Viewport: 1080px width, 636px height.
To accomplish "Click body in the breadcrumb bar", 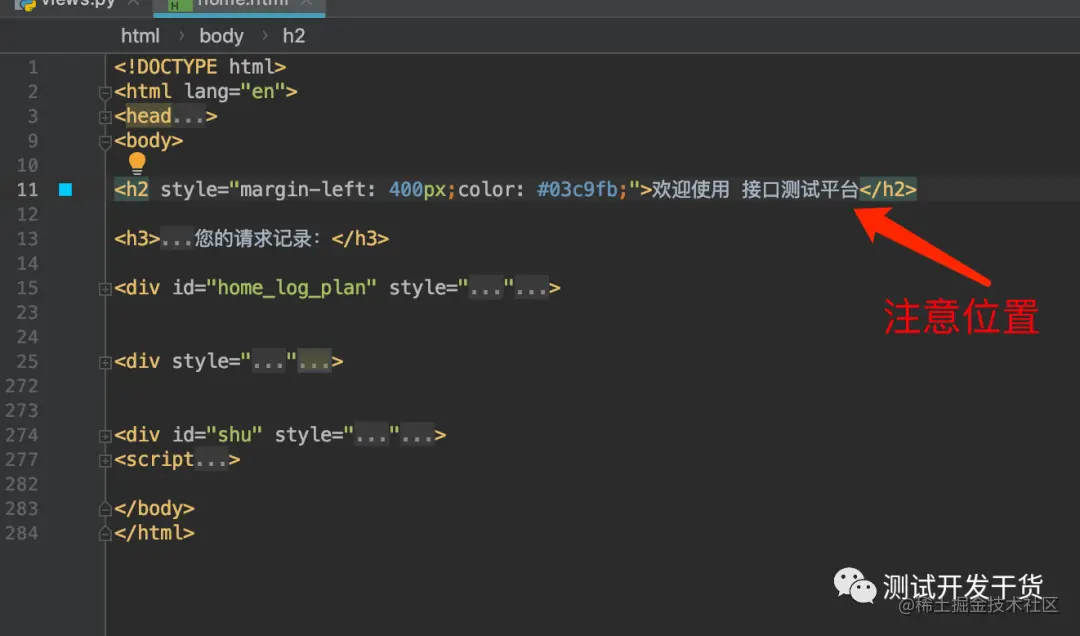I will [x=221, y=35].
